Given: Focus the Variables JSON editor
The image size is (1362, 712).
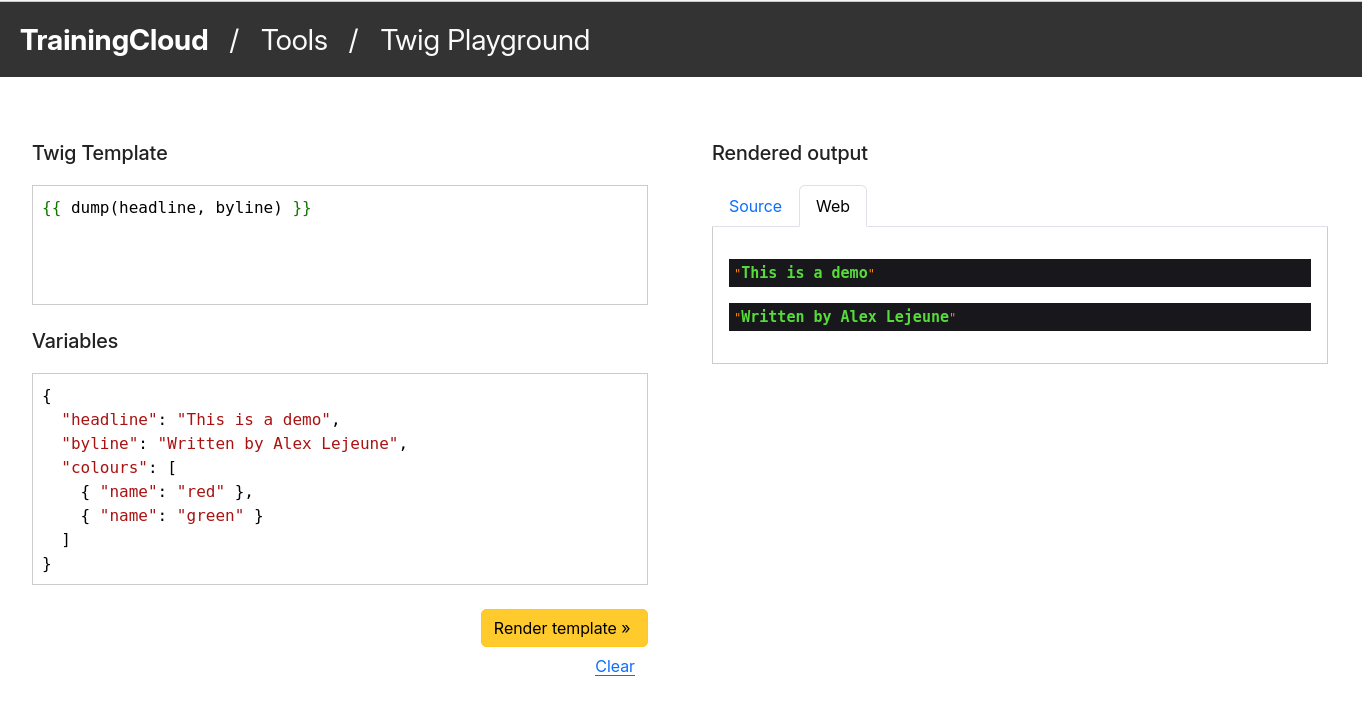Looking at the screenshot, I should coord(340,479).
